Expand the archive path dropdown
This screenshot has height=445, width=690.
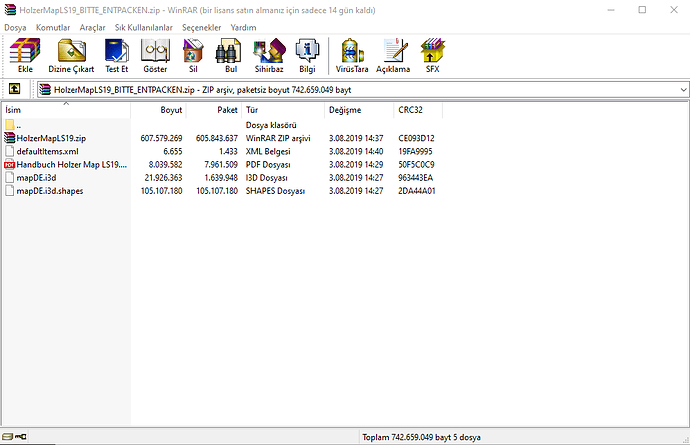click(x=683, y=90)
